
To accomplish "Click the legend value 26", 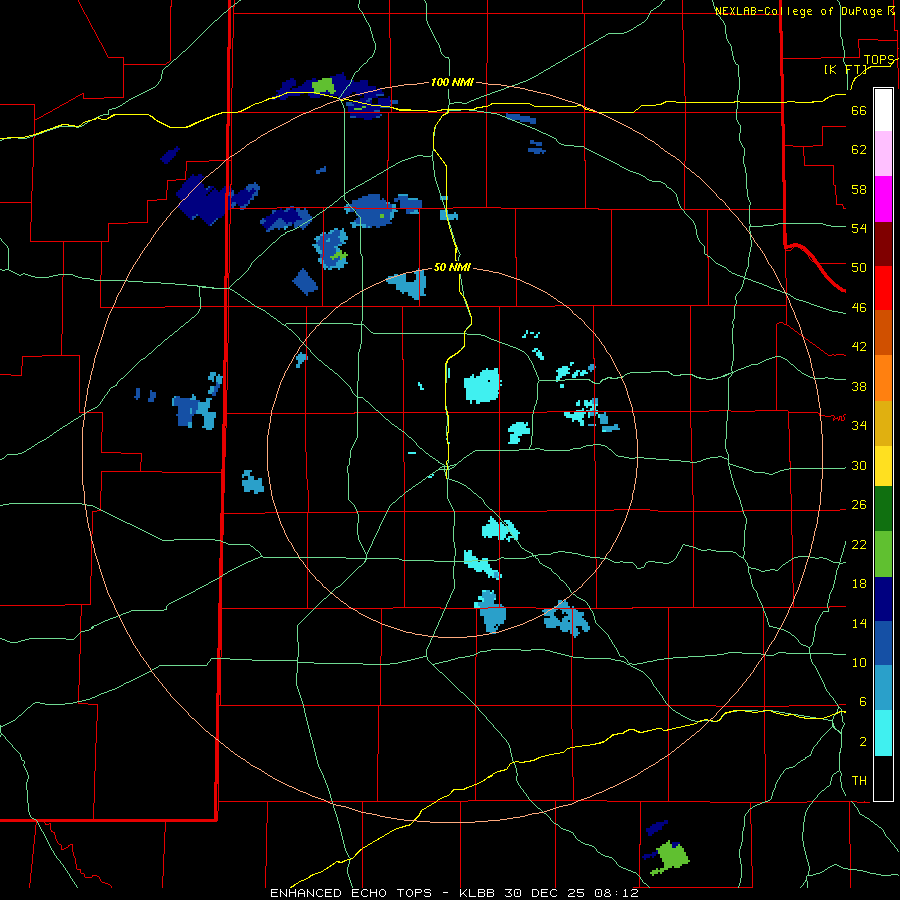I will 859,505.
